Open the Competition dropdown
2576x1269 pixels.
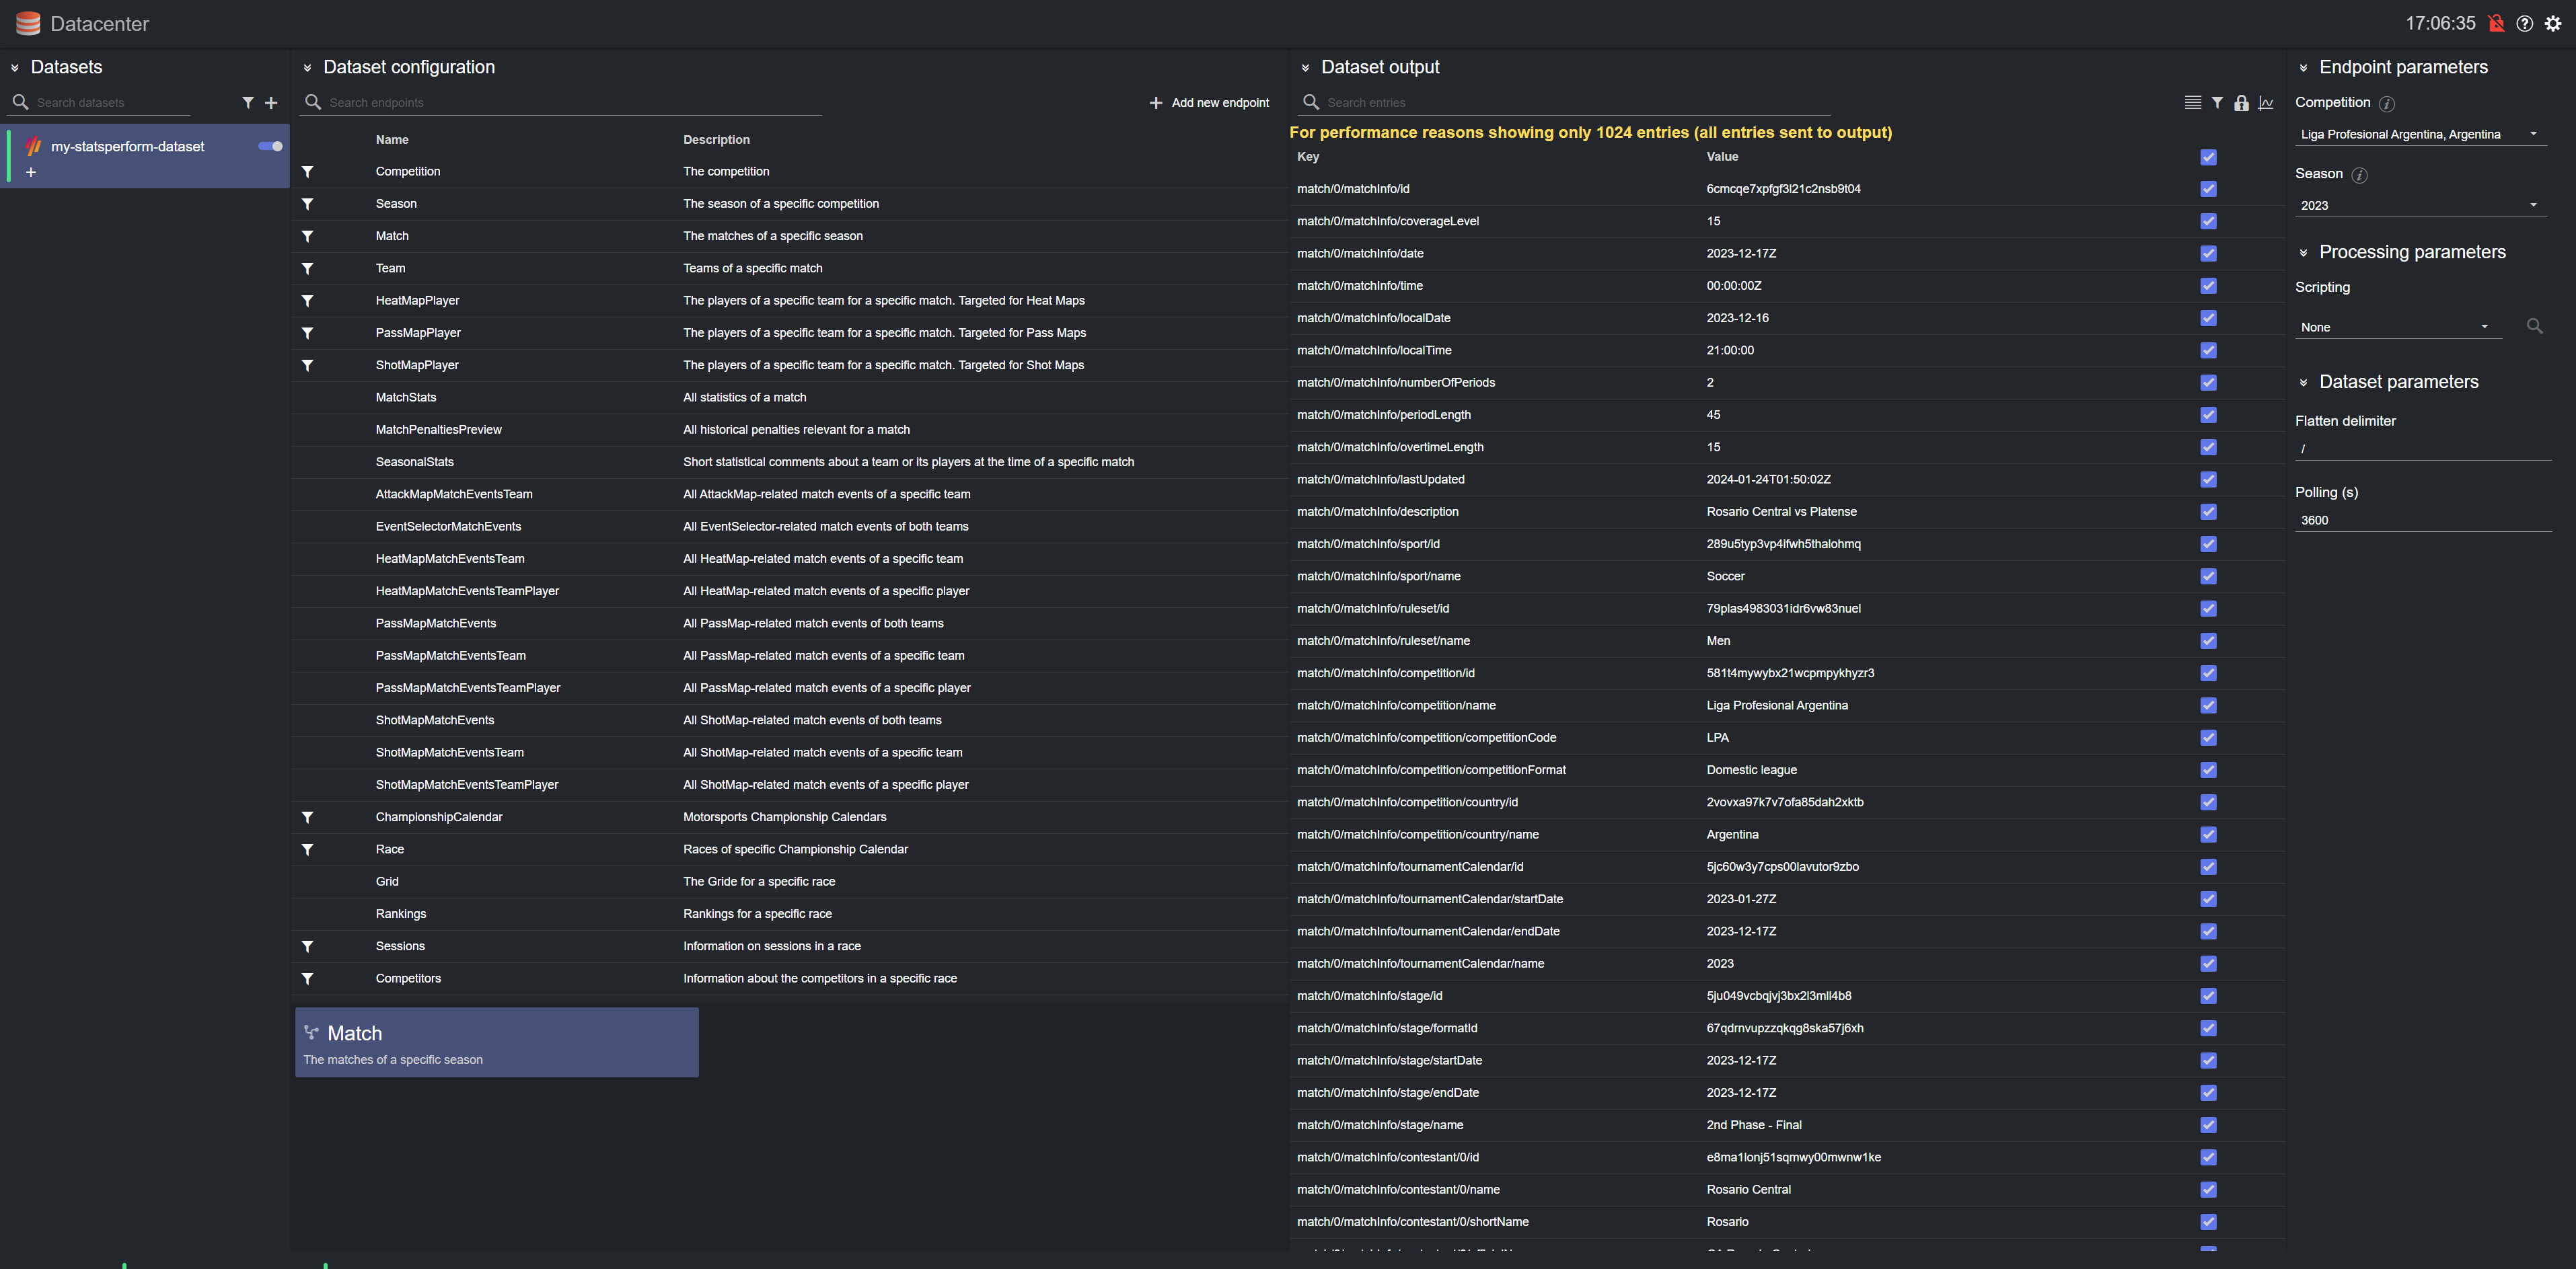pyautogui.click(x=2420, y=134)
